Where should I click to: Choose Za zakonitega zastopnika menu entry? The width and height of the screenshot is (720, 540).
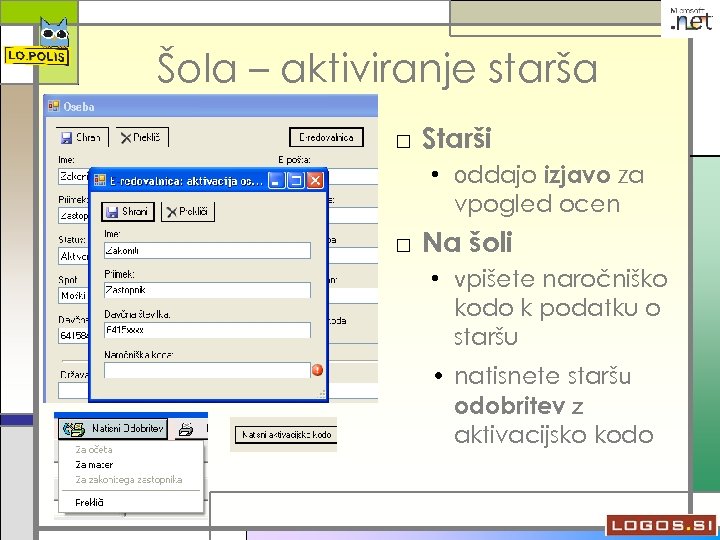[129, 480]
